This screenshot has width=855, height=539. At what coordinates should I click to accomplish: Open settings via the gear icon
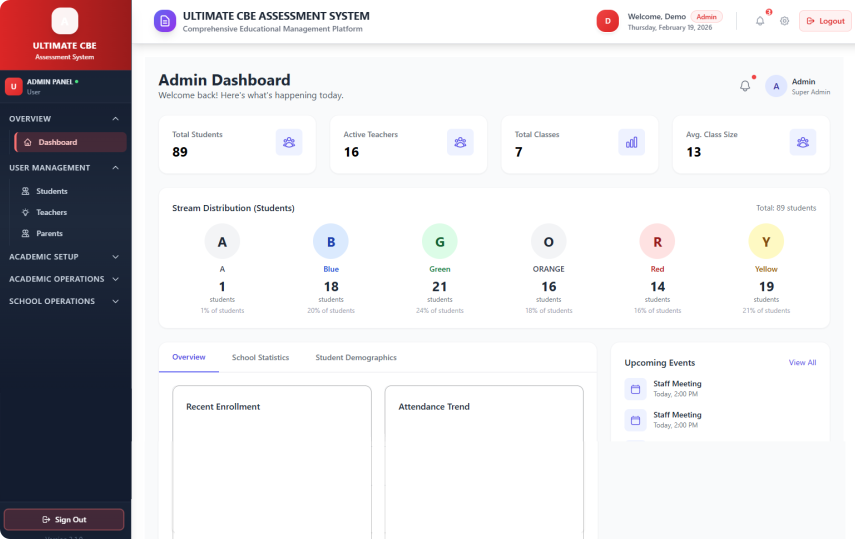coord(784,21)
